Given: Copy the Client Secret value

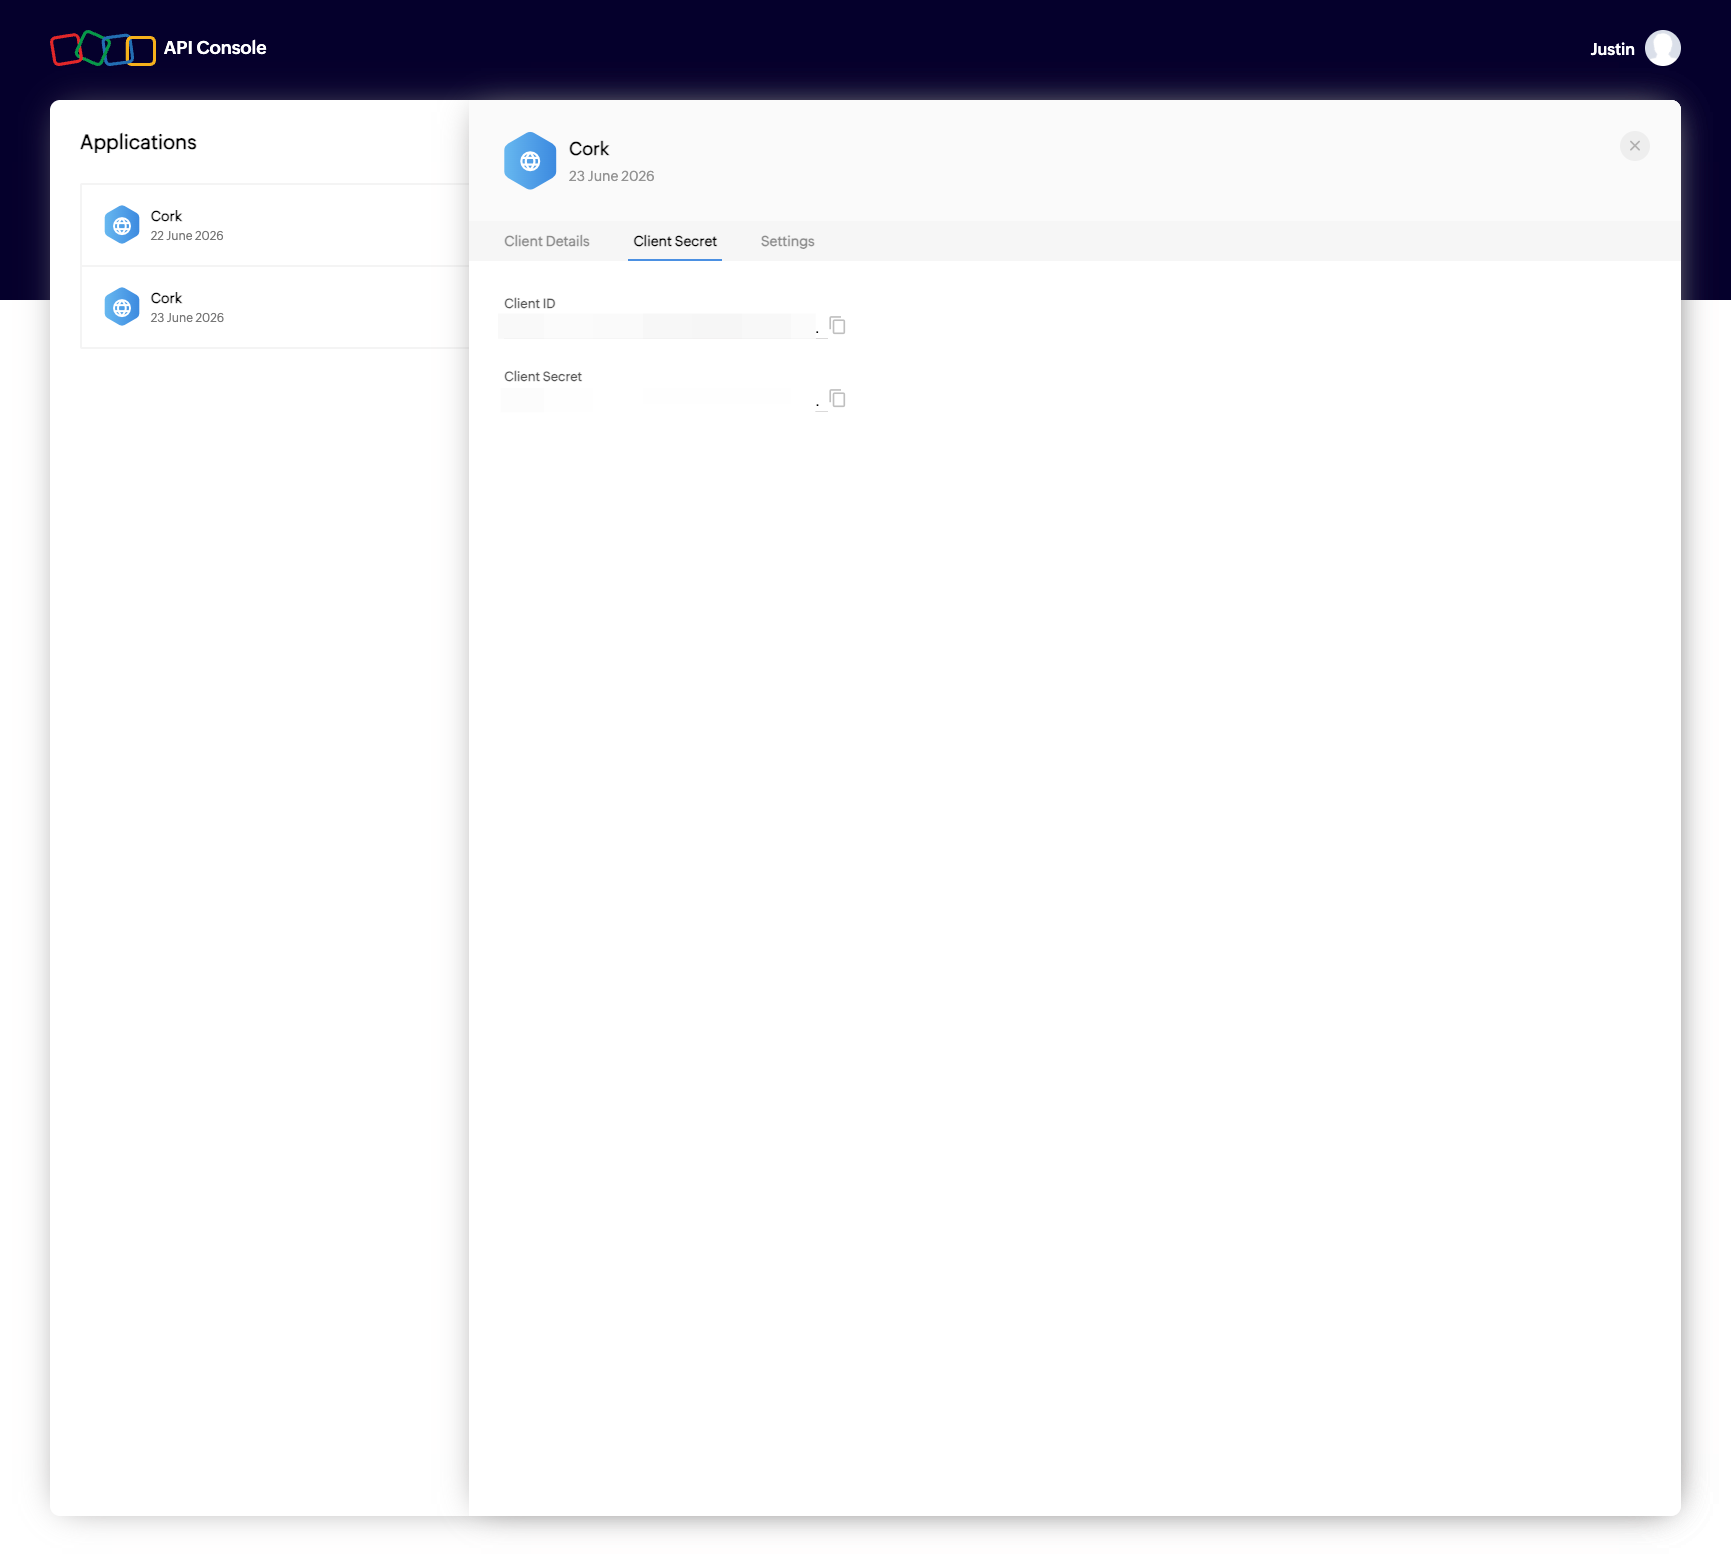Looking at the screenshot, I should (x=838, y=399).
